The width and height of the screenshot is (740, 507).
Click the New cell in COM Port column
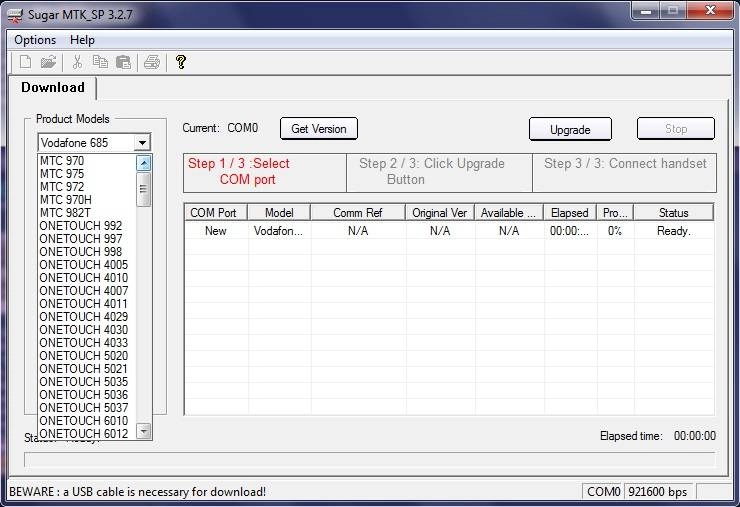click(x=216, y=231)
